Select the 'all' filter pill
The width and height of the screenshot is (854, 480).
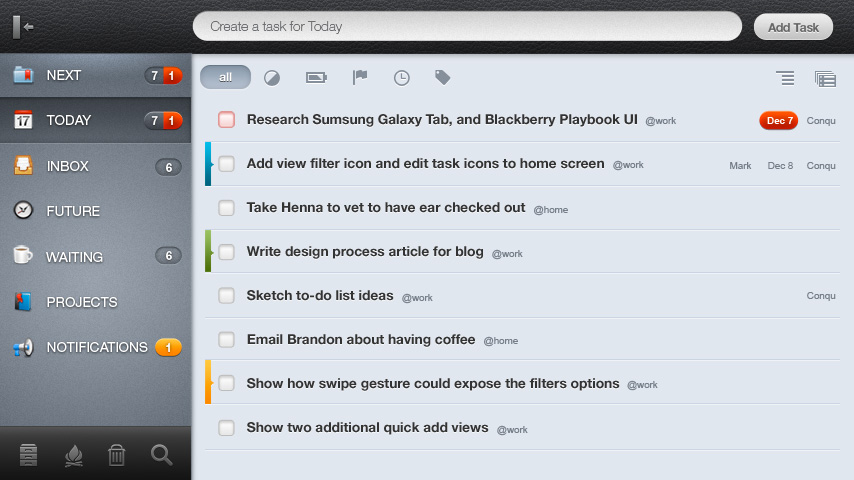coord(225,77)
